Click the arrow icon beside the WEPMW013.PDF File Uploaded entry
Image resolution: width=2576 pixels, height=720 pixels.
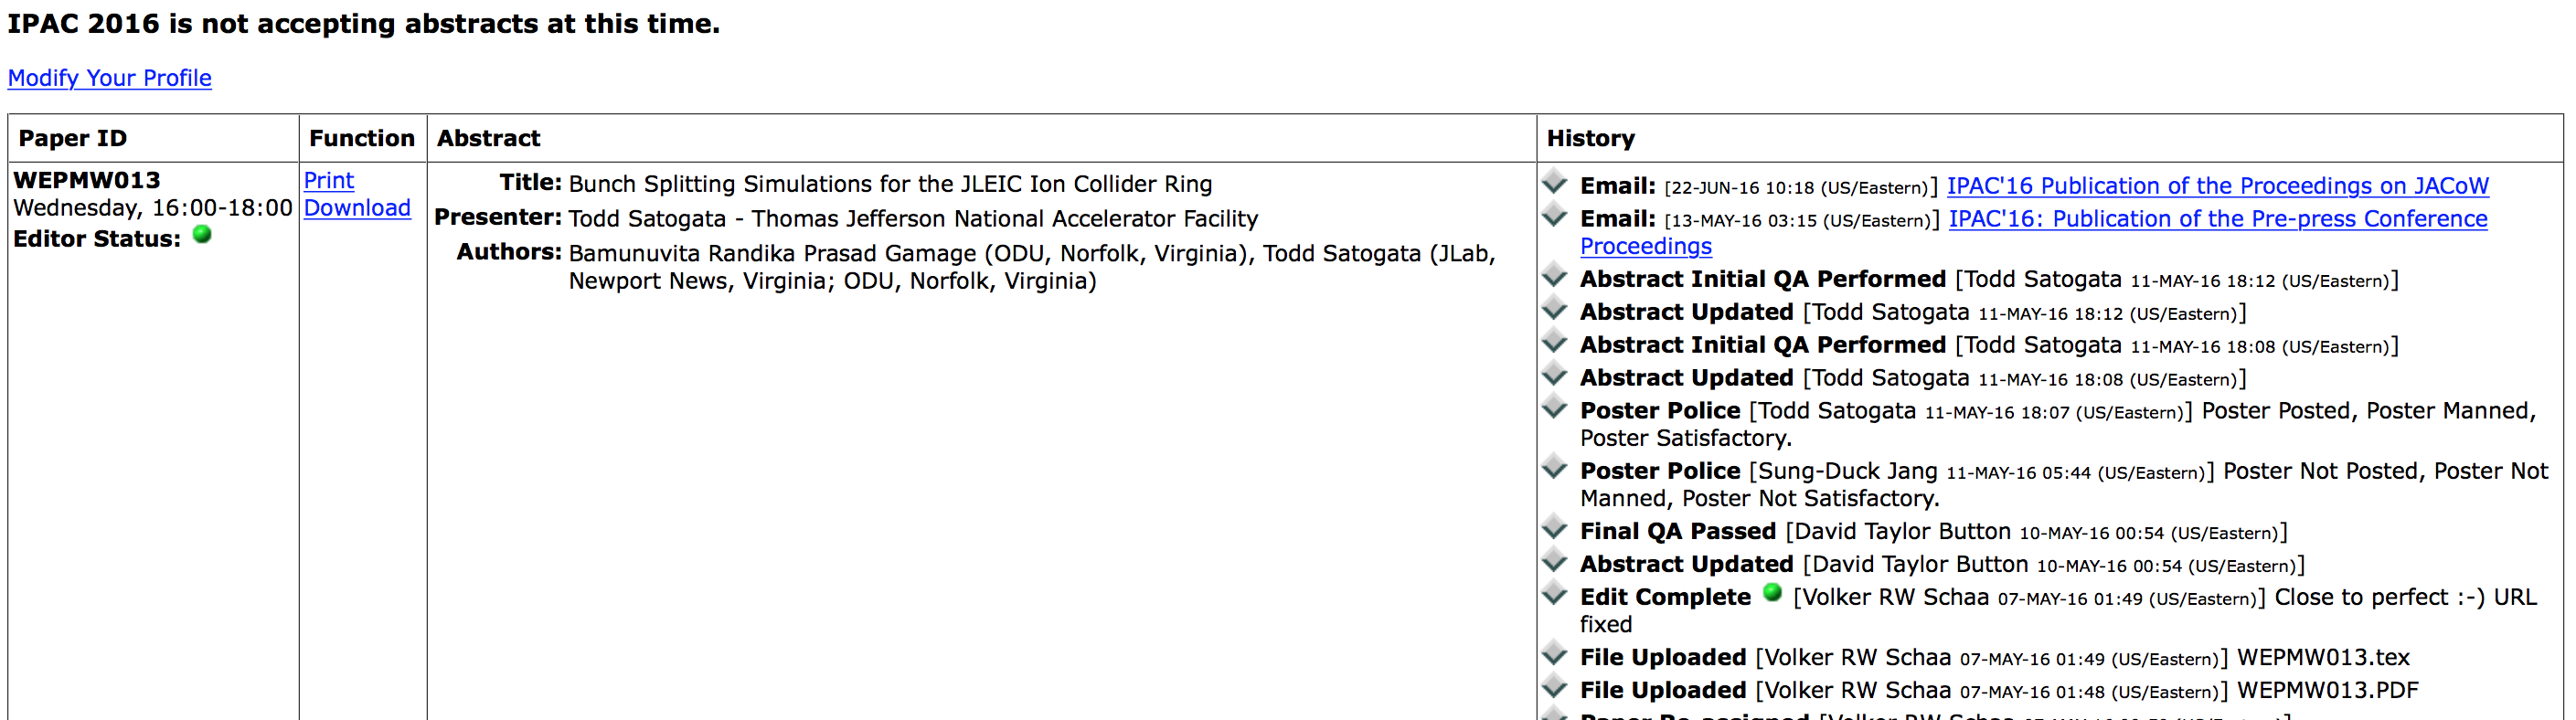click(x=1554, y=687)
